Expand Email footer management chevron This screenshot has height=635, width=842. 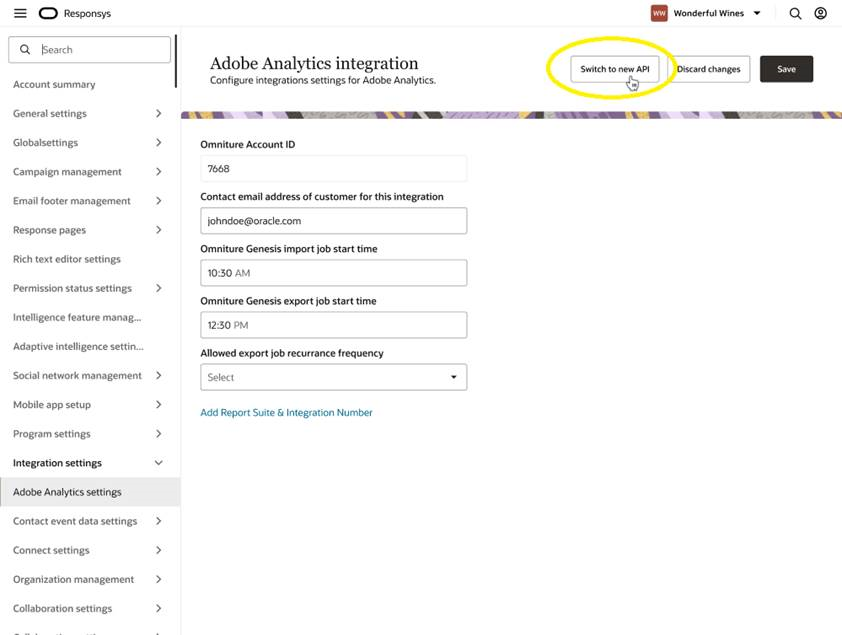158,201
